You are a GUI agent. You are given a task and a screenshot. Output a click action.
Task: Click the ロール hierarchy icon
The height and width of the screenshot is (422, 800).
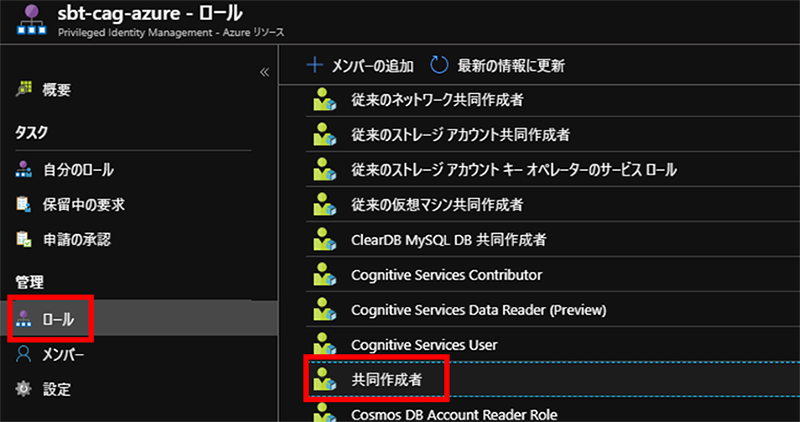[23, 319]
